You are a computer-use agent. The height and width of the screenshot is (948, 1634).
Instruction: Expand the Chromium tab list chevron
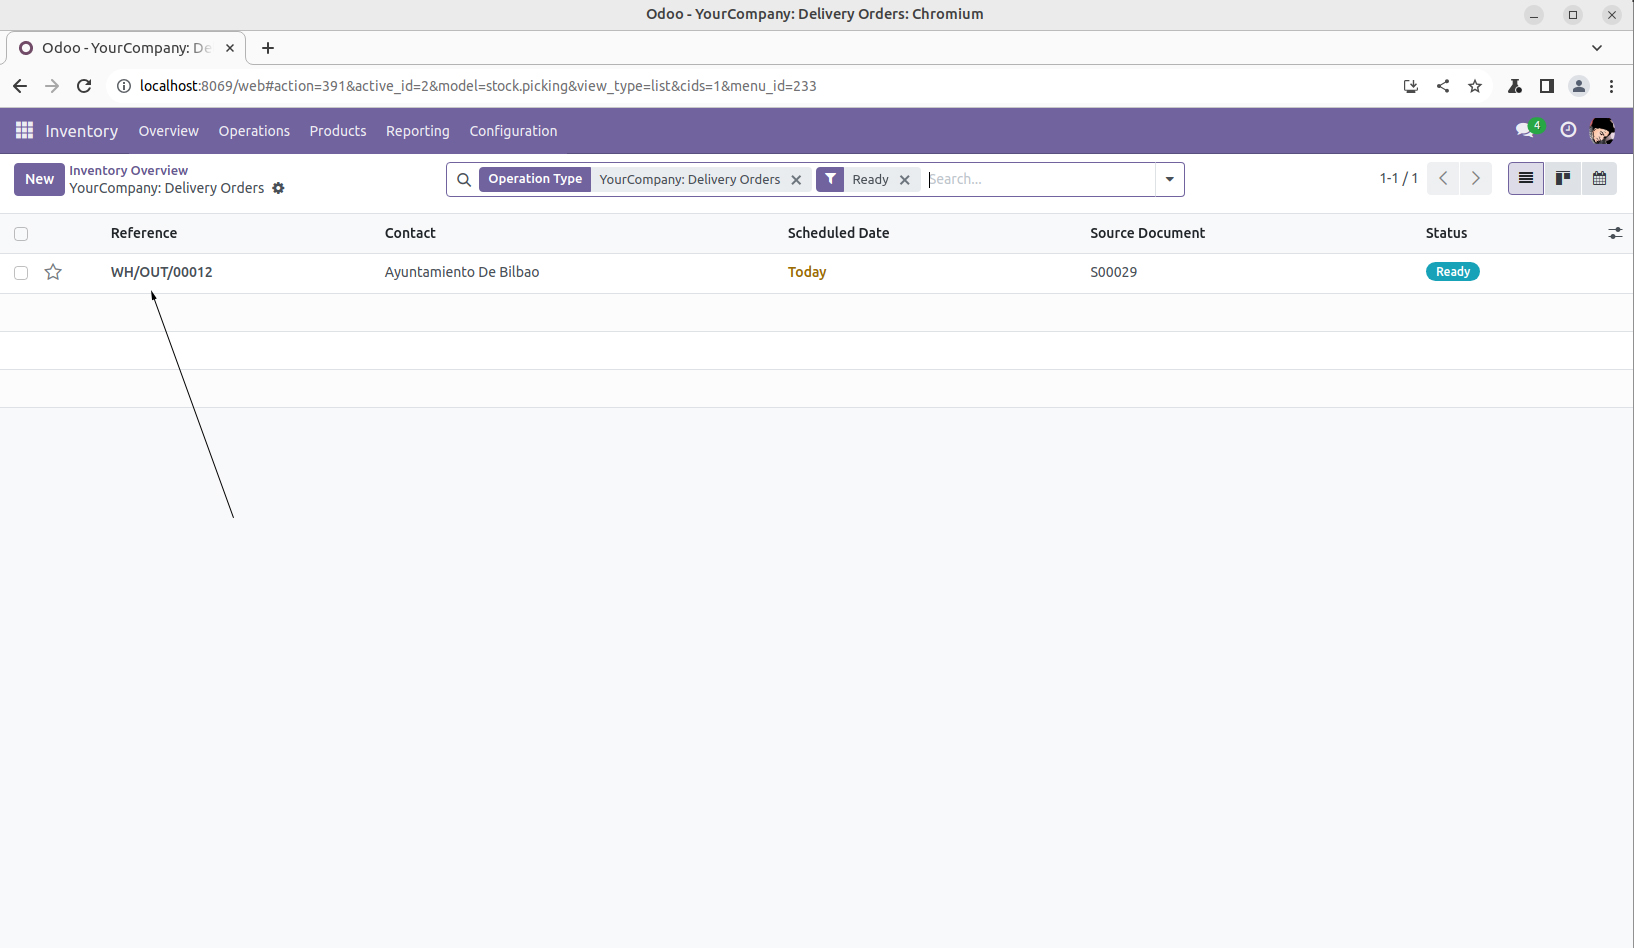pos(1596,48)
